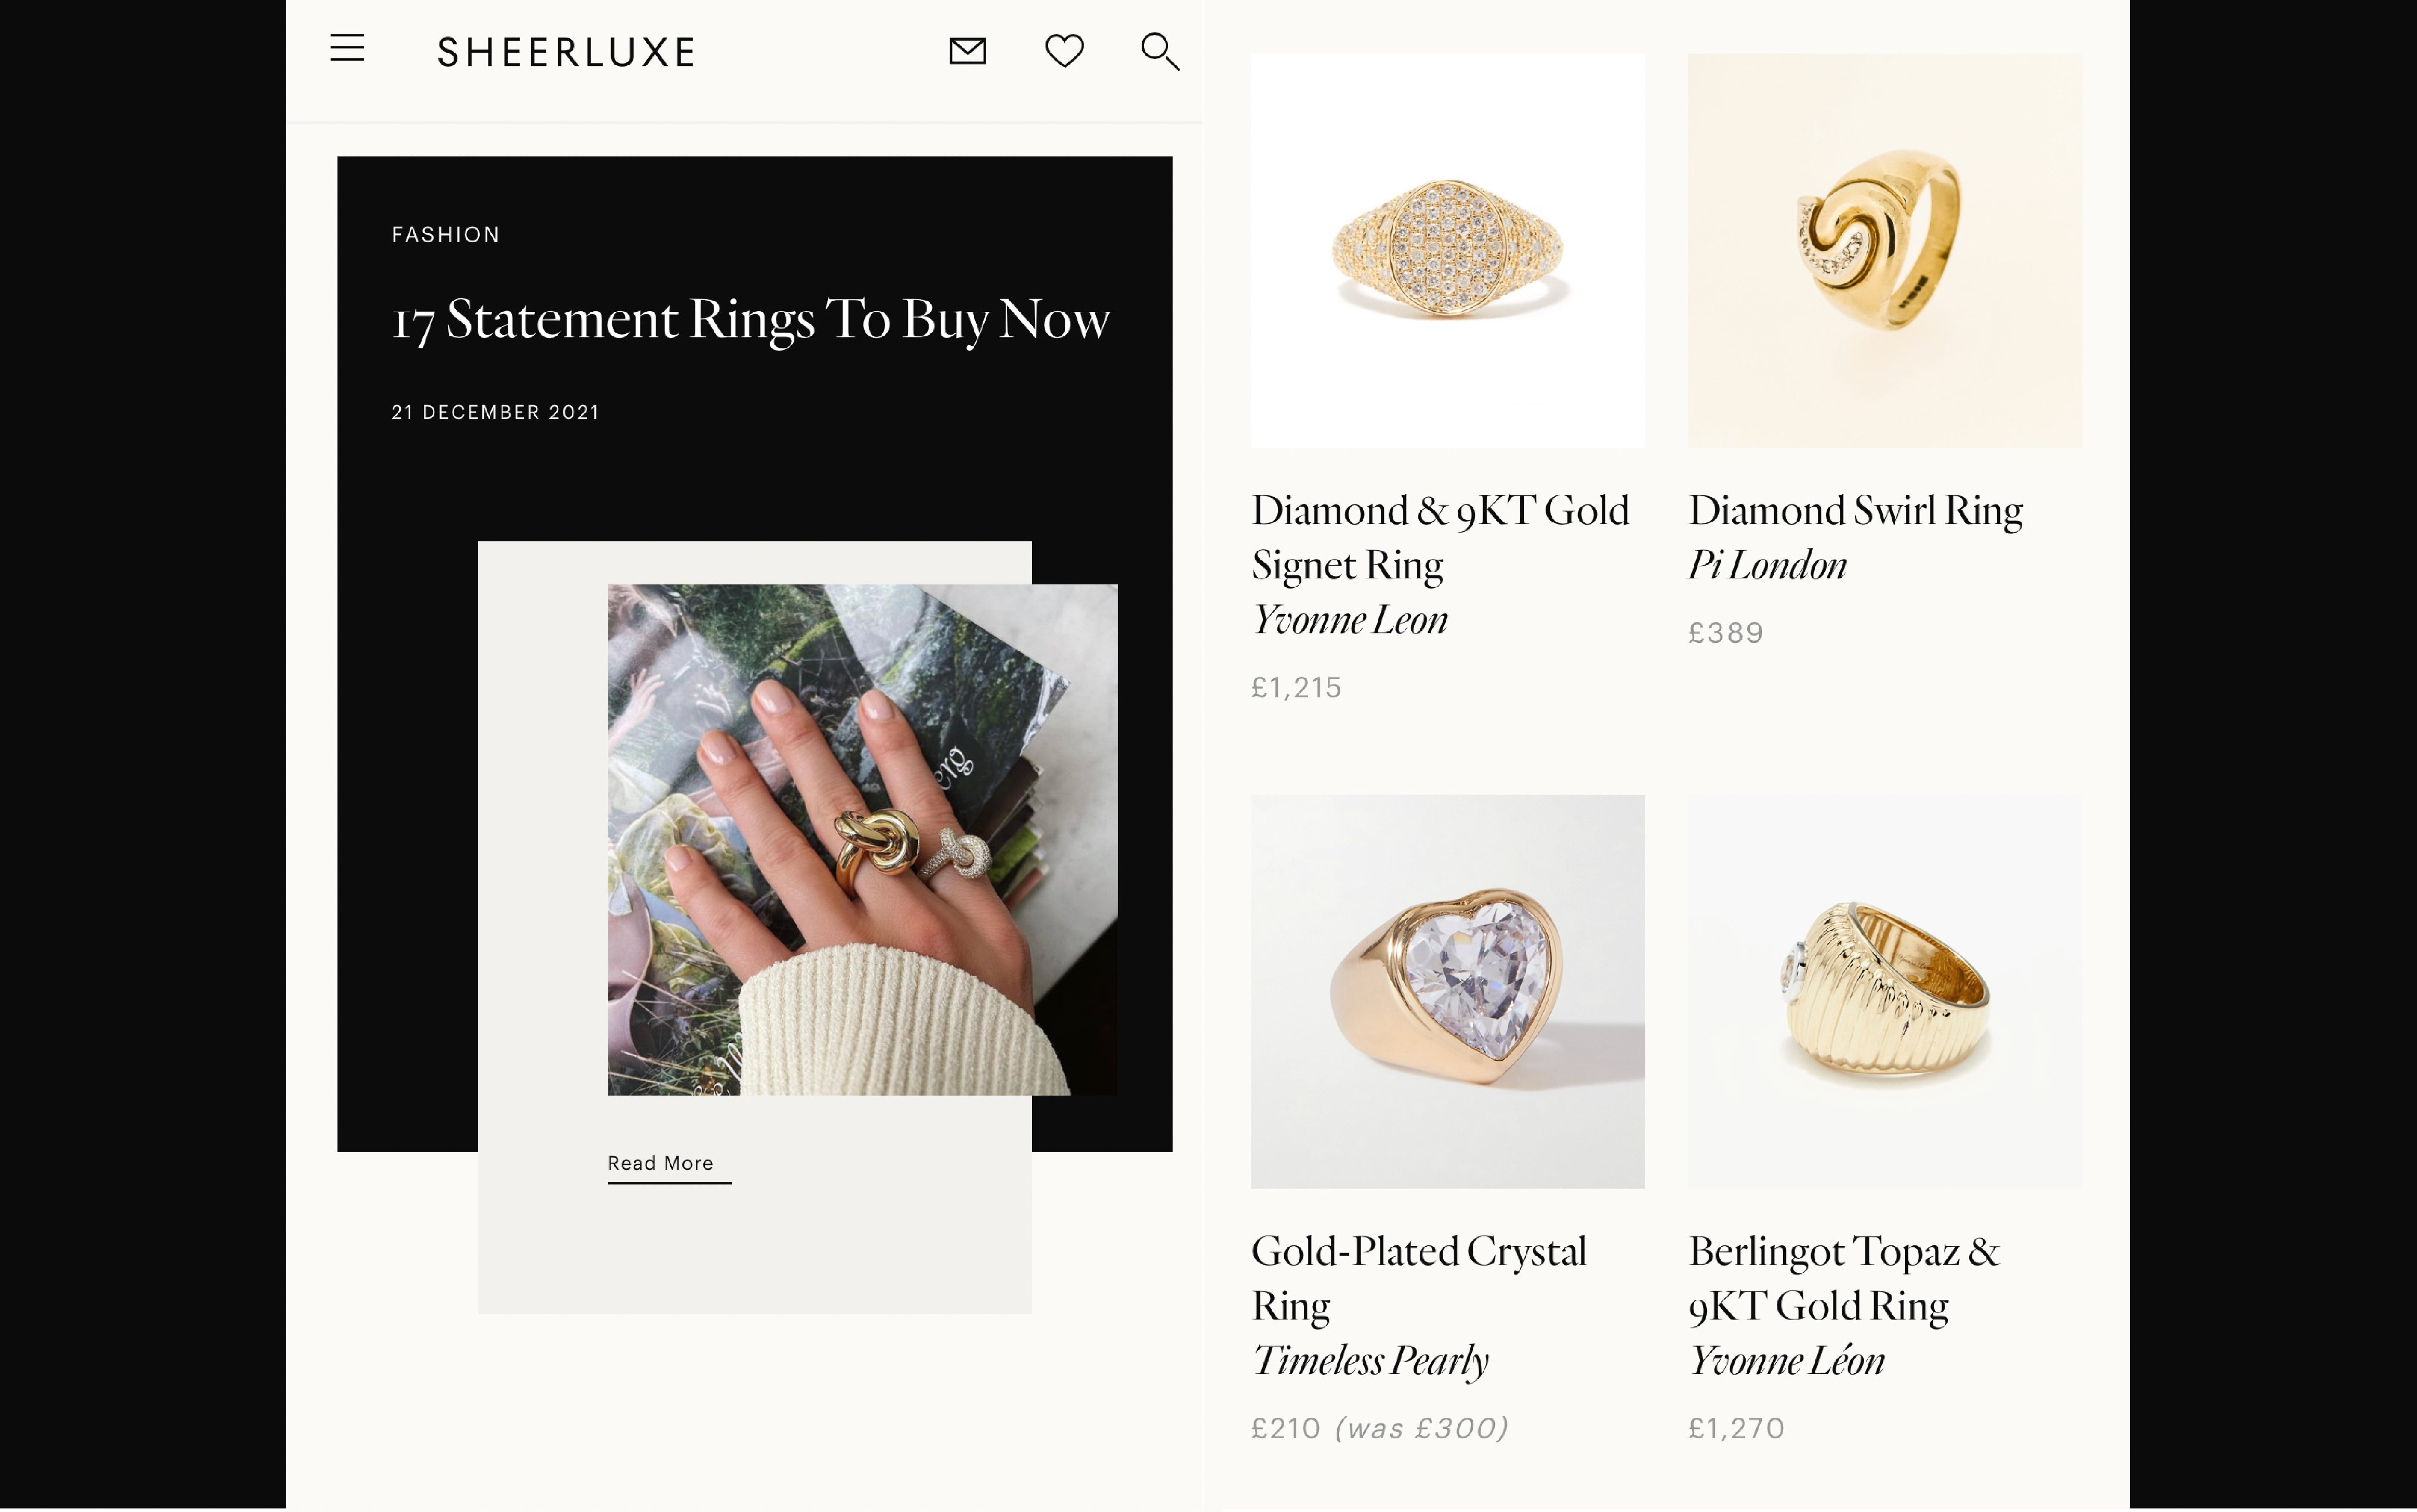The image size is (2417, 1512).
Task: Open the hand with knot rings photo
Action: tap(862, 839)
